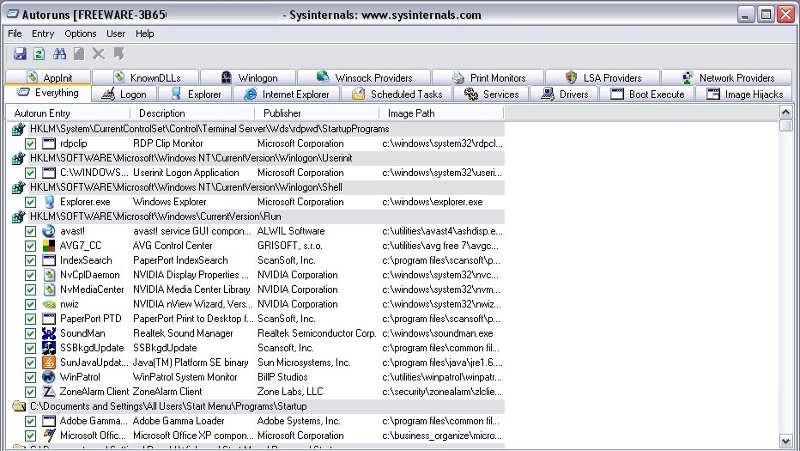Click the NvMediaCenter entry icon
This screenshot has width=800, height=451.
coord(48,290)
